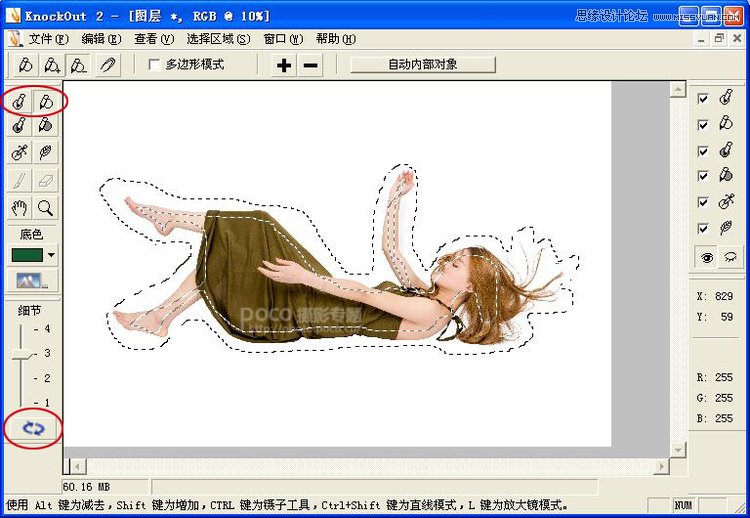The image size is (750, 518).
Task: Restore the inner document window
Action: [x=719, y=39]
